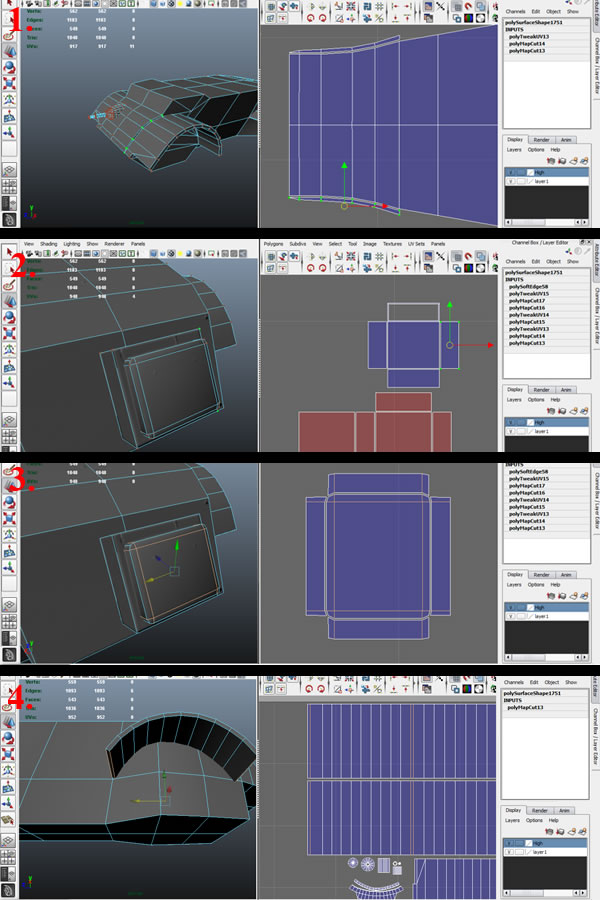Rotate UVs clockwise in second screenshot UV toolbar

tap(322, 267)
